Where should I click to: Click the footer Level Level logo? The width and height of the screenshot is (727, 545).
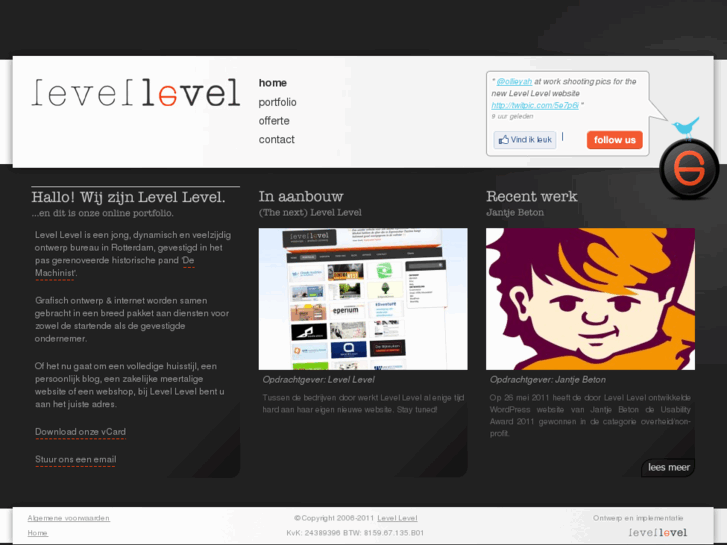click(x=658, y=532)
